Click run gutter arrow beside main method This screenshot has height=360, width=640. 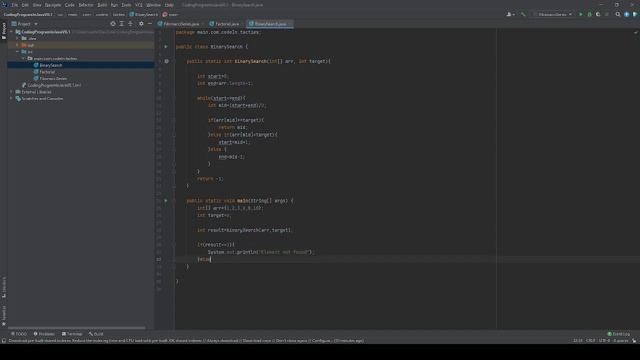coord(166,200)
